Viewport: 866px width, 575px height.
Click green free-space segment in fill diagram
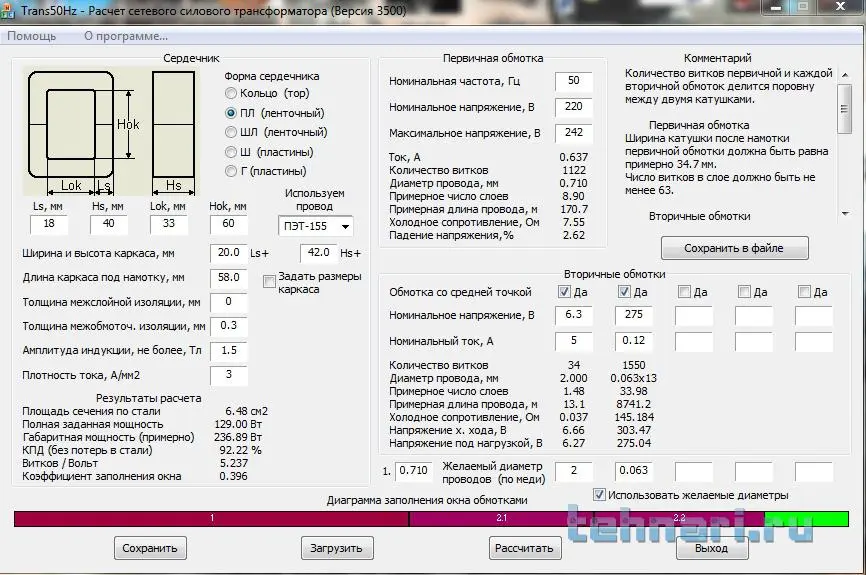click(x=806, y=519)
